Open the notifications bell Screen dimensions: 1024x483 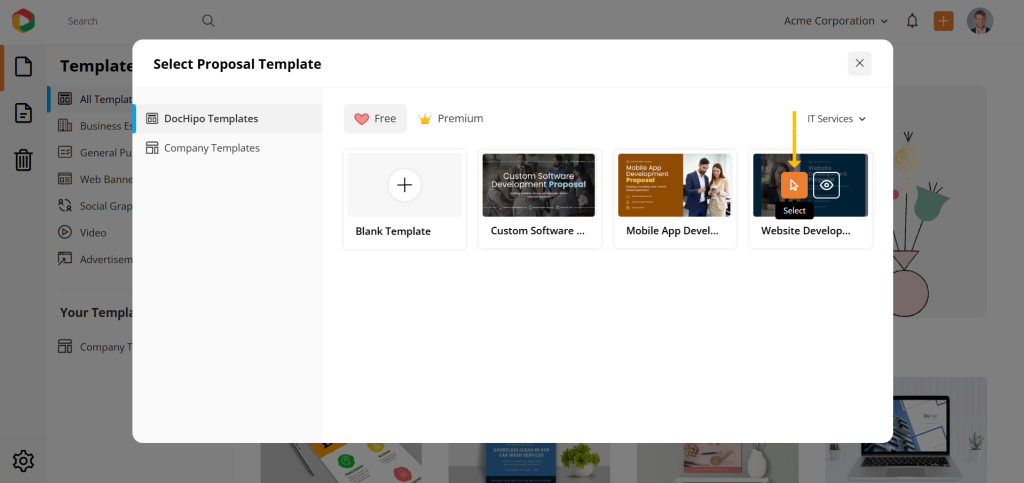912,21
